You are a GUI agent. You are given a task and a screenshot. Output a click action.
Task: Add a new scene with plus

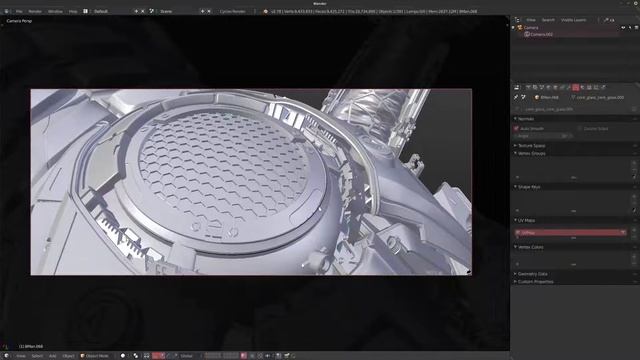(202, 11)
